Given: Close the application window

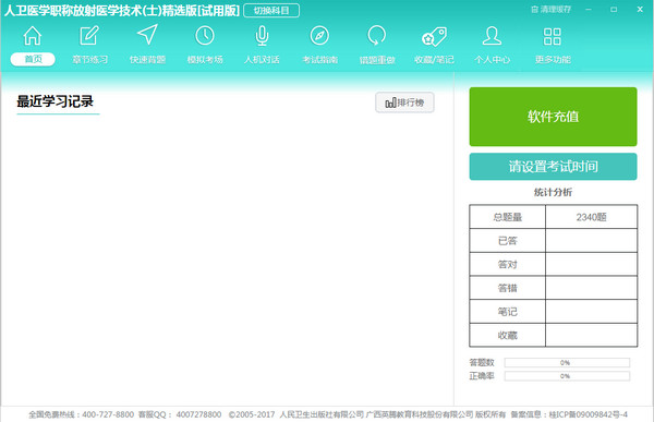Looking at the screenshot, I should (x=640, y=9).
